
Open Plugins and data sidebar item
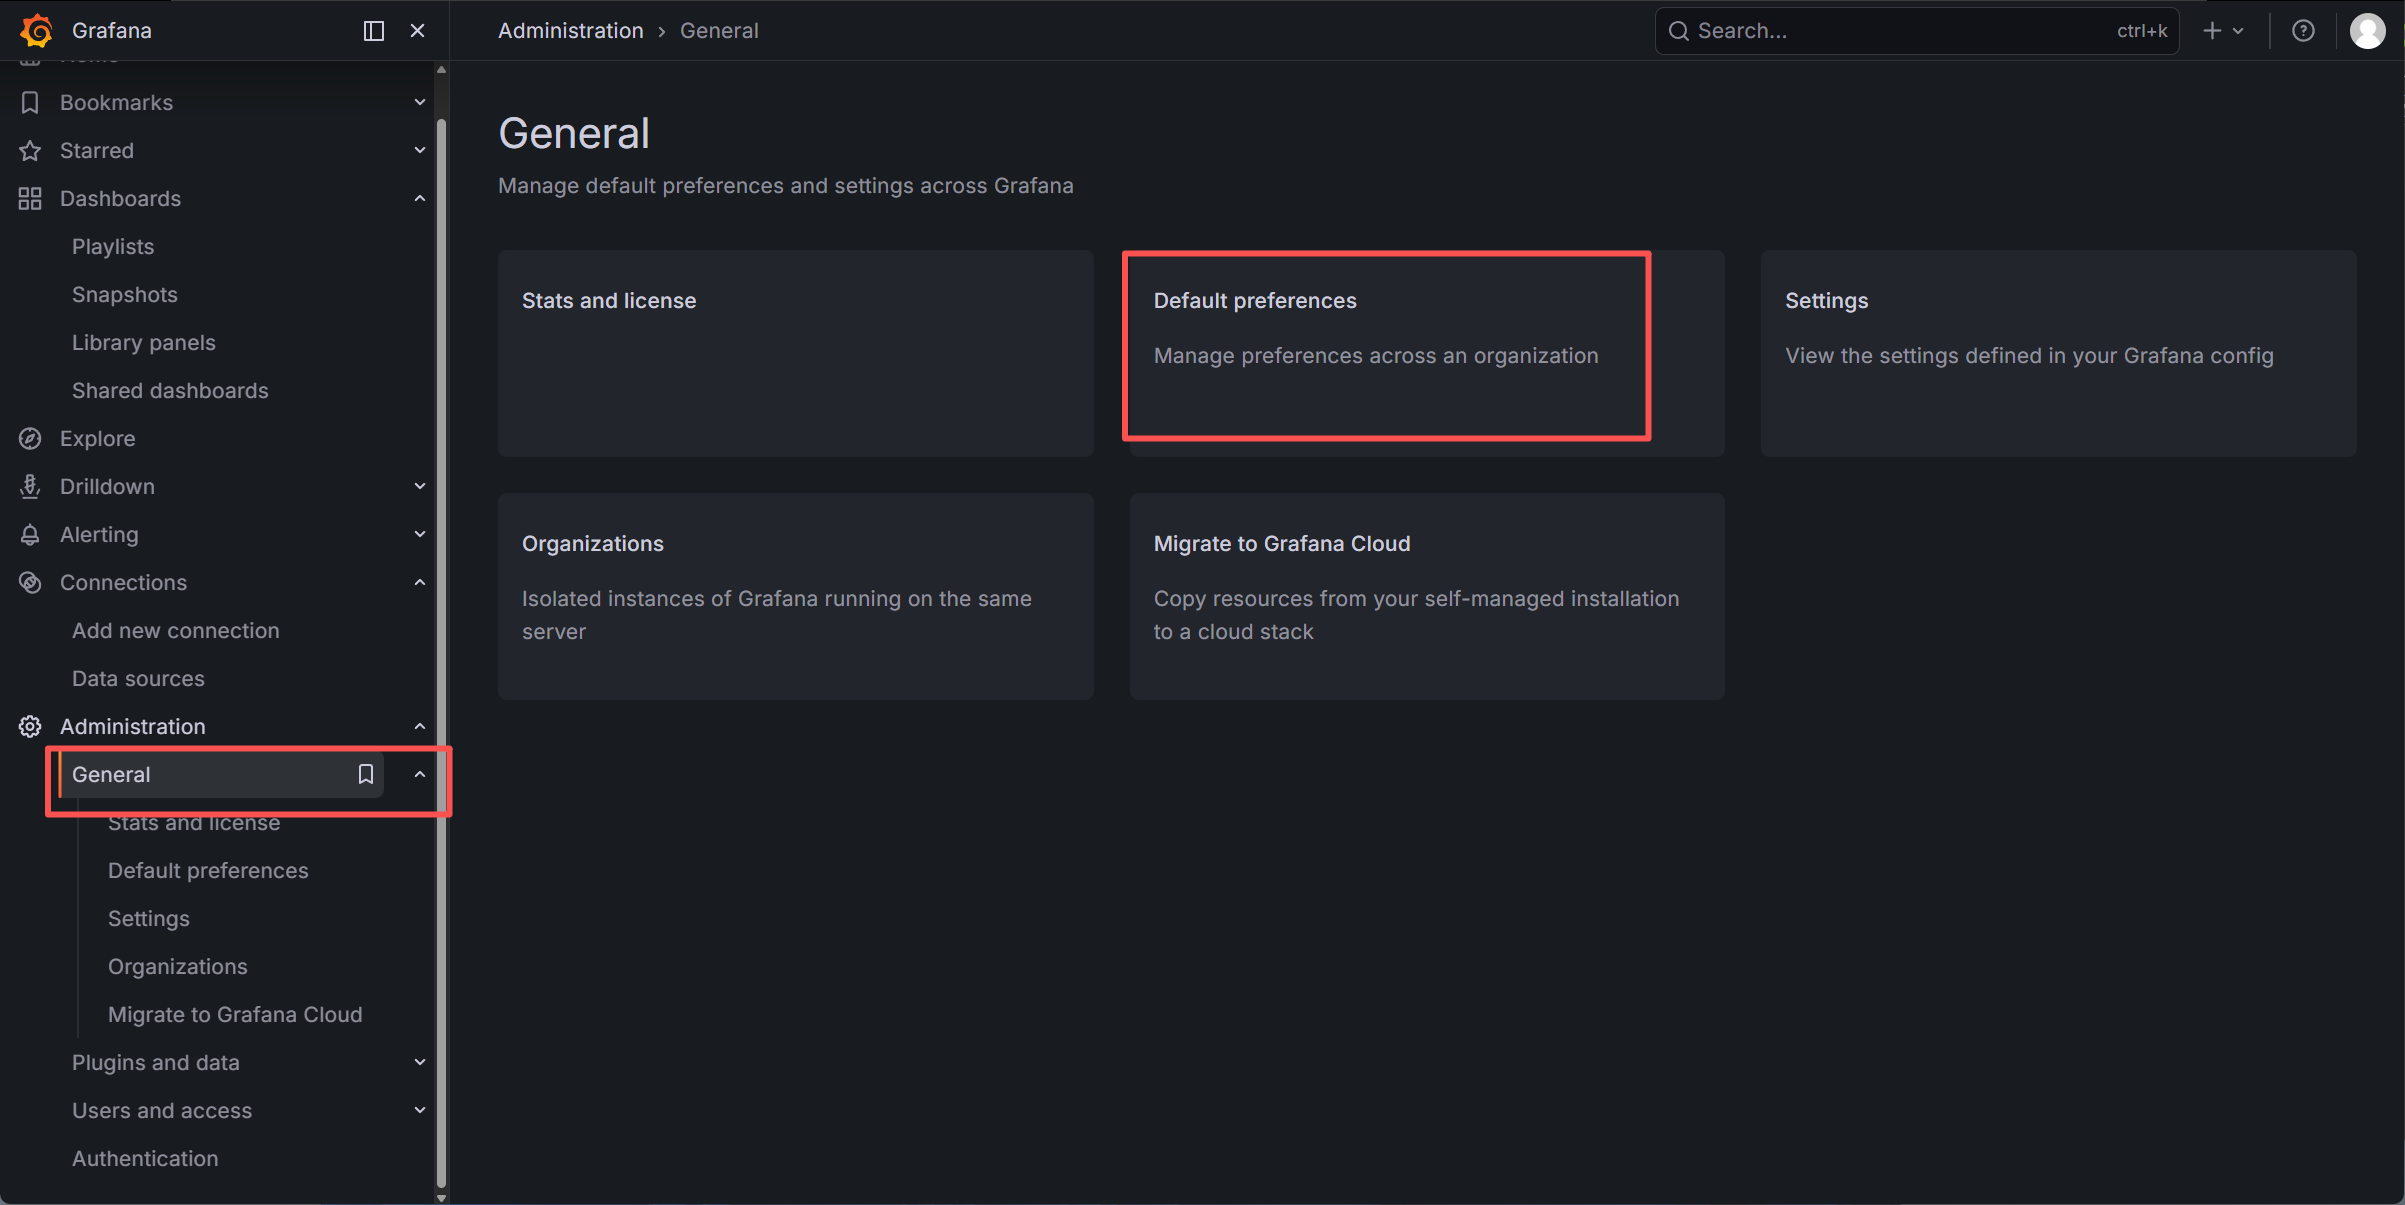(x=156, y=1063)
